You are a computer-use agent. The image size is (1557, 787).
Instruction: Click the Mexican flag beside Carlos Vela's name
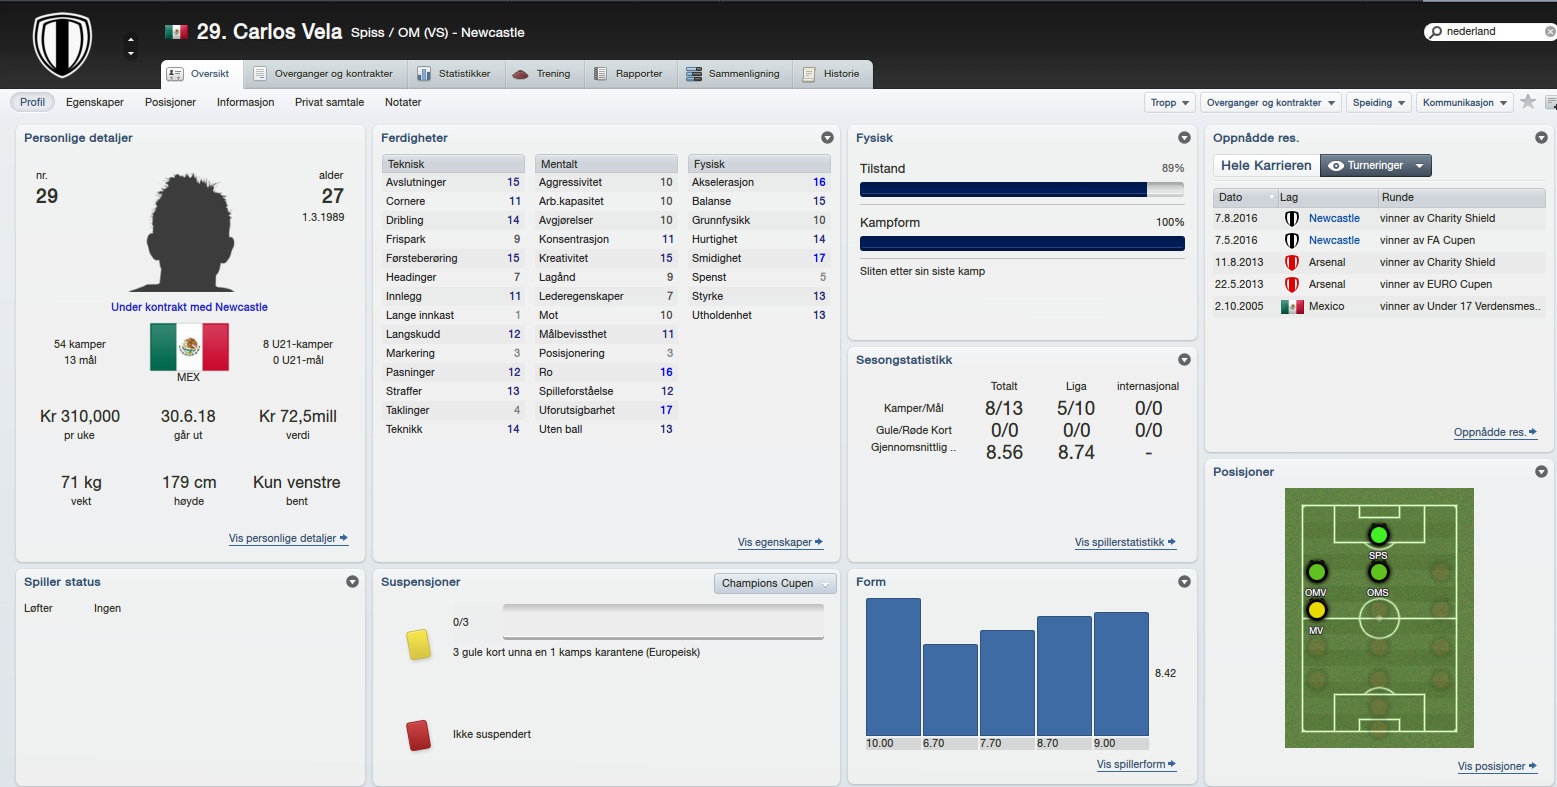click(176, 32)
